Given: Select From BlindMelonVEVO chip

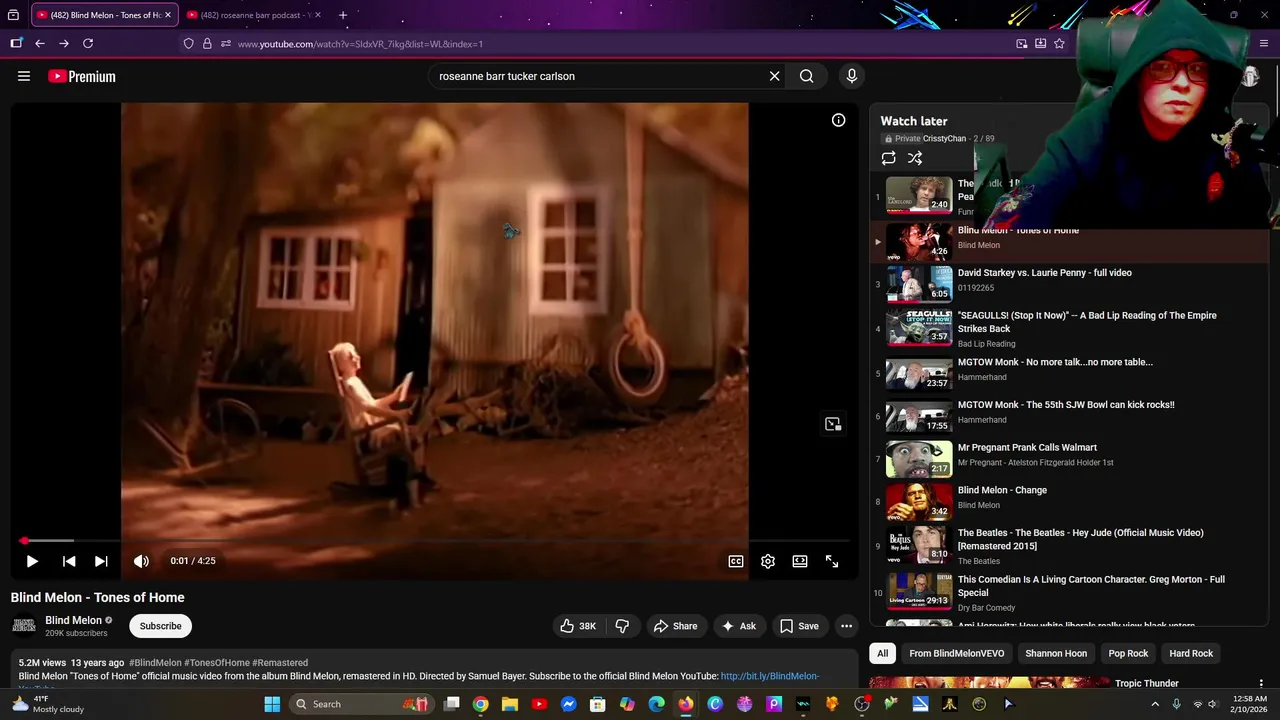Looking at the screenshot, I should tap(957, 653).
